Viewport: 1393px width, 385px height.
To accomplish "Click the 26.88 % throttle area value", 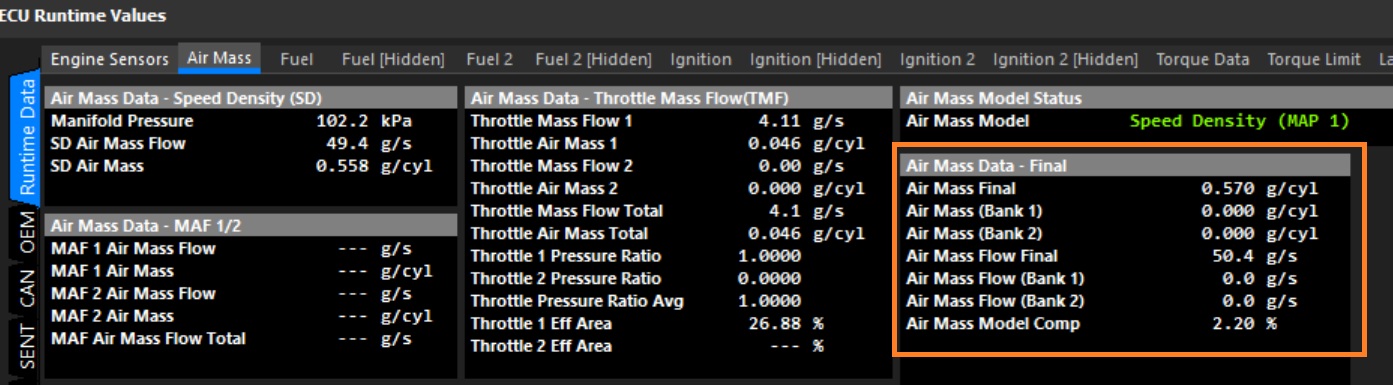I will click(786, 324).
